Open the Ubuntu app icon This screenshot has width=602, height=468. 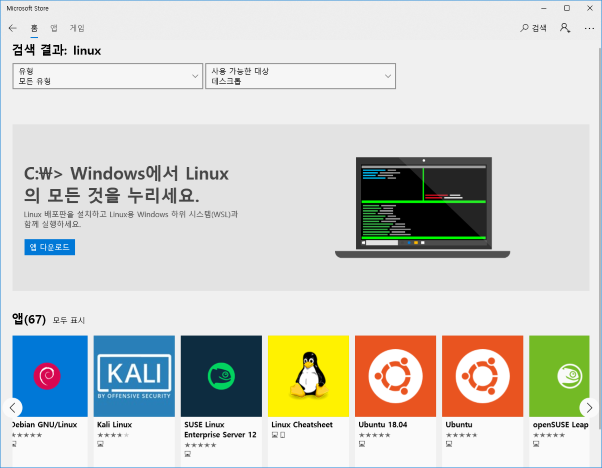(483, 376)
